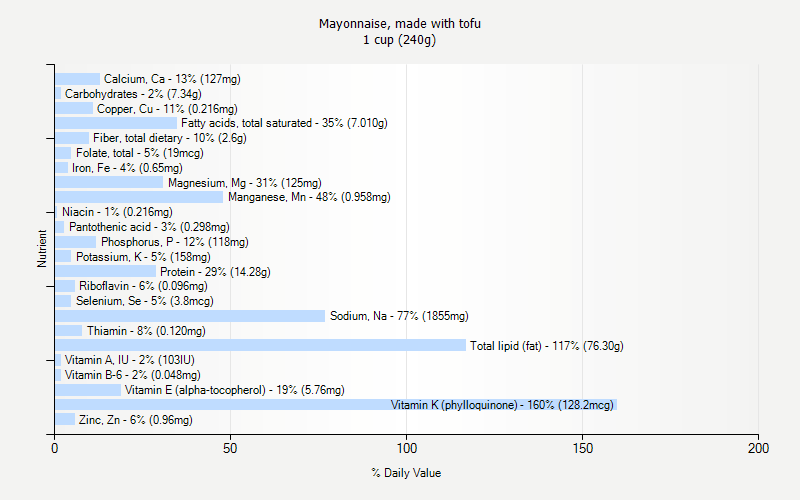Select the Riboflavin - 6% label
This screenshot has width=800, height=500.
143,286
